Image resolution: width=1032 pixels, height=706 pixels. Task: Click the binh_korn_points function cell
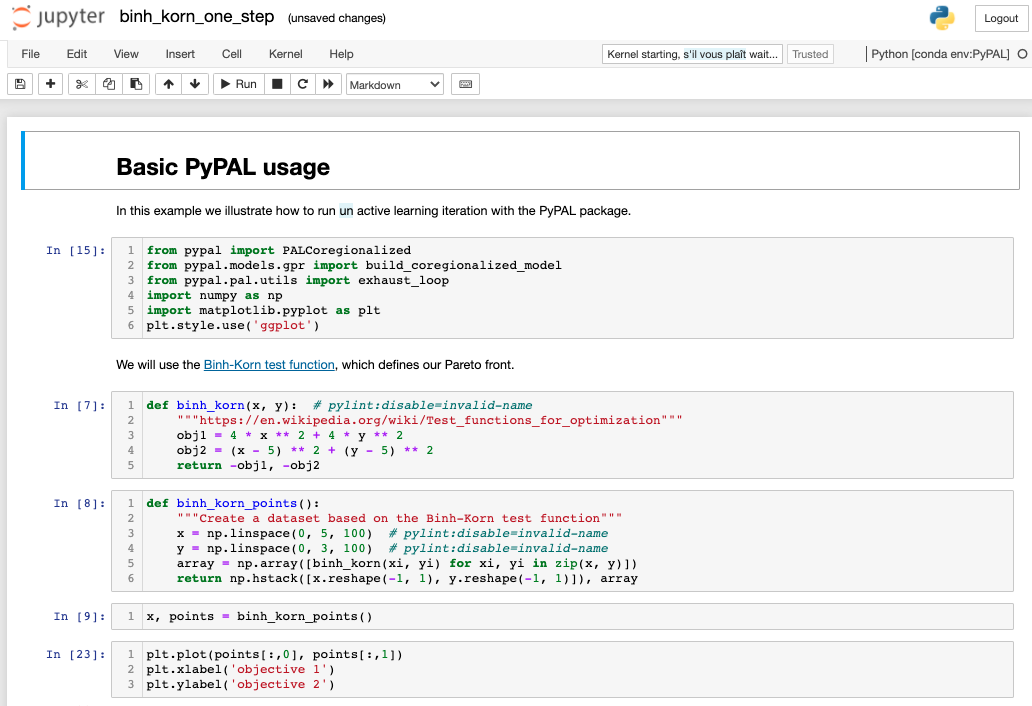coord(562,541)
